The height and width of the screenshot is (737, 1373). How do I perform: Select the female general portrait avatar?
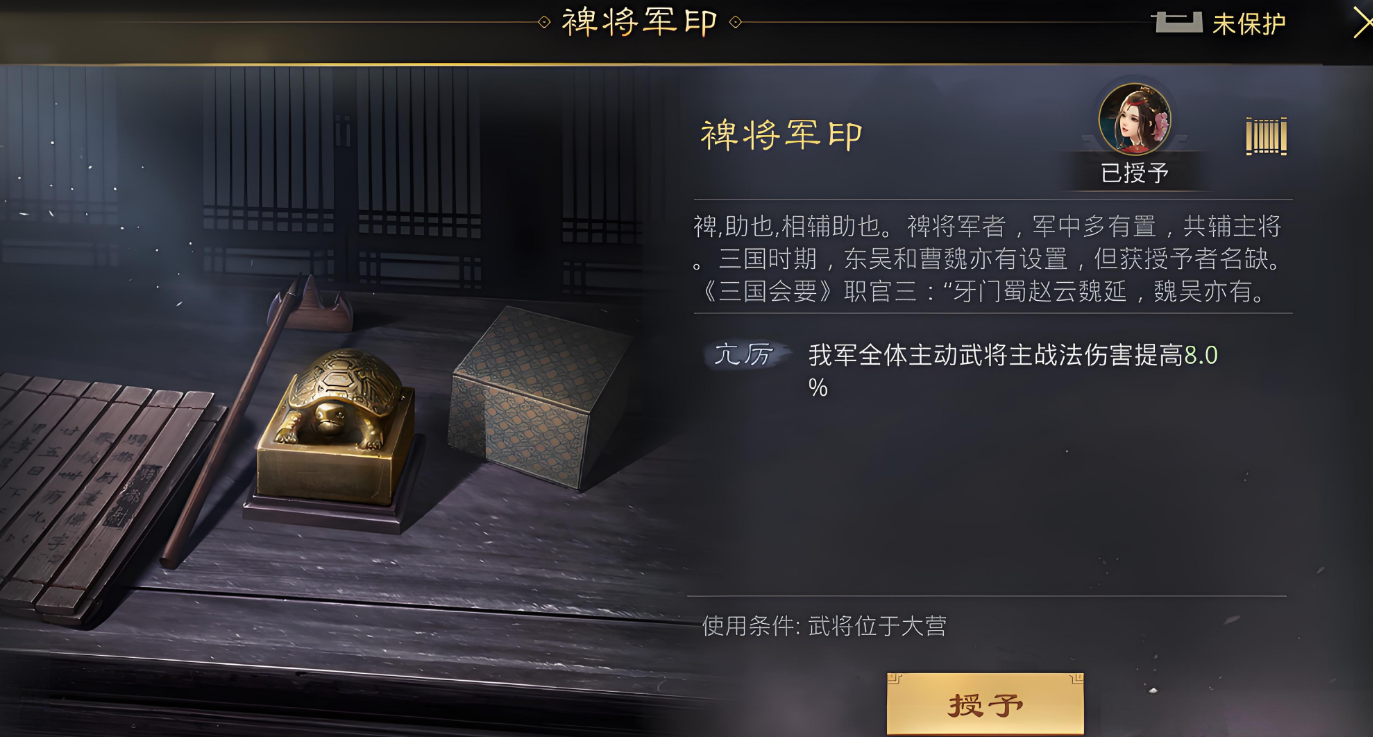point(1135,119)
